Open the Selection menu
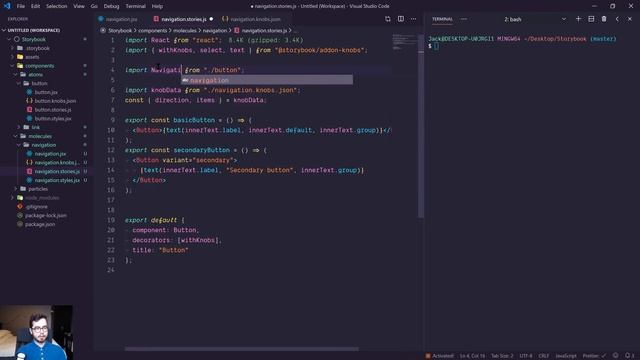 56,6
